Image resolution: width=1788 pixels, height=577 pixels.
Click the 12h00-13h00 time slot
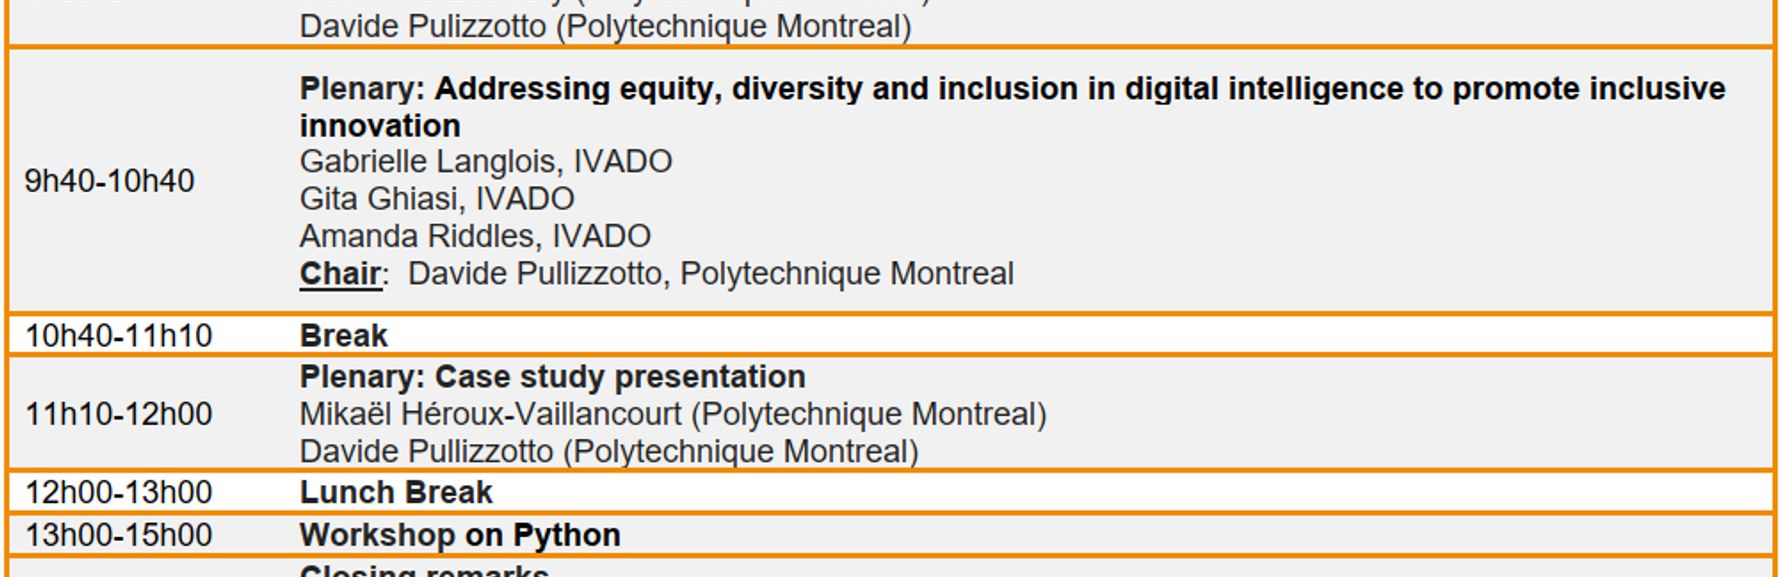[119, 492]
